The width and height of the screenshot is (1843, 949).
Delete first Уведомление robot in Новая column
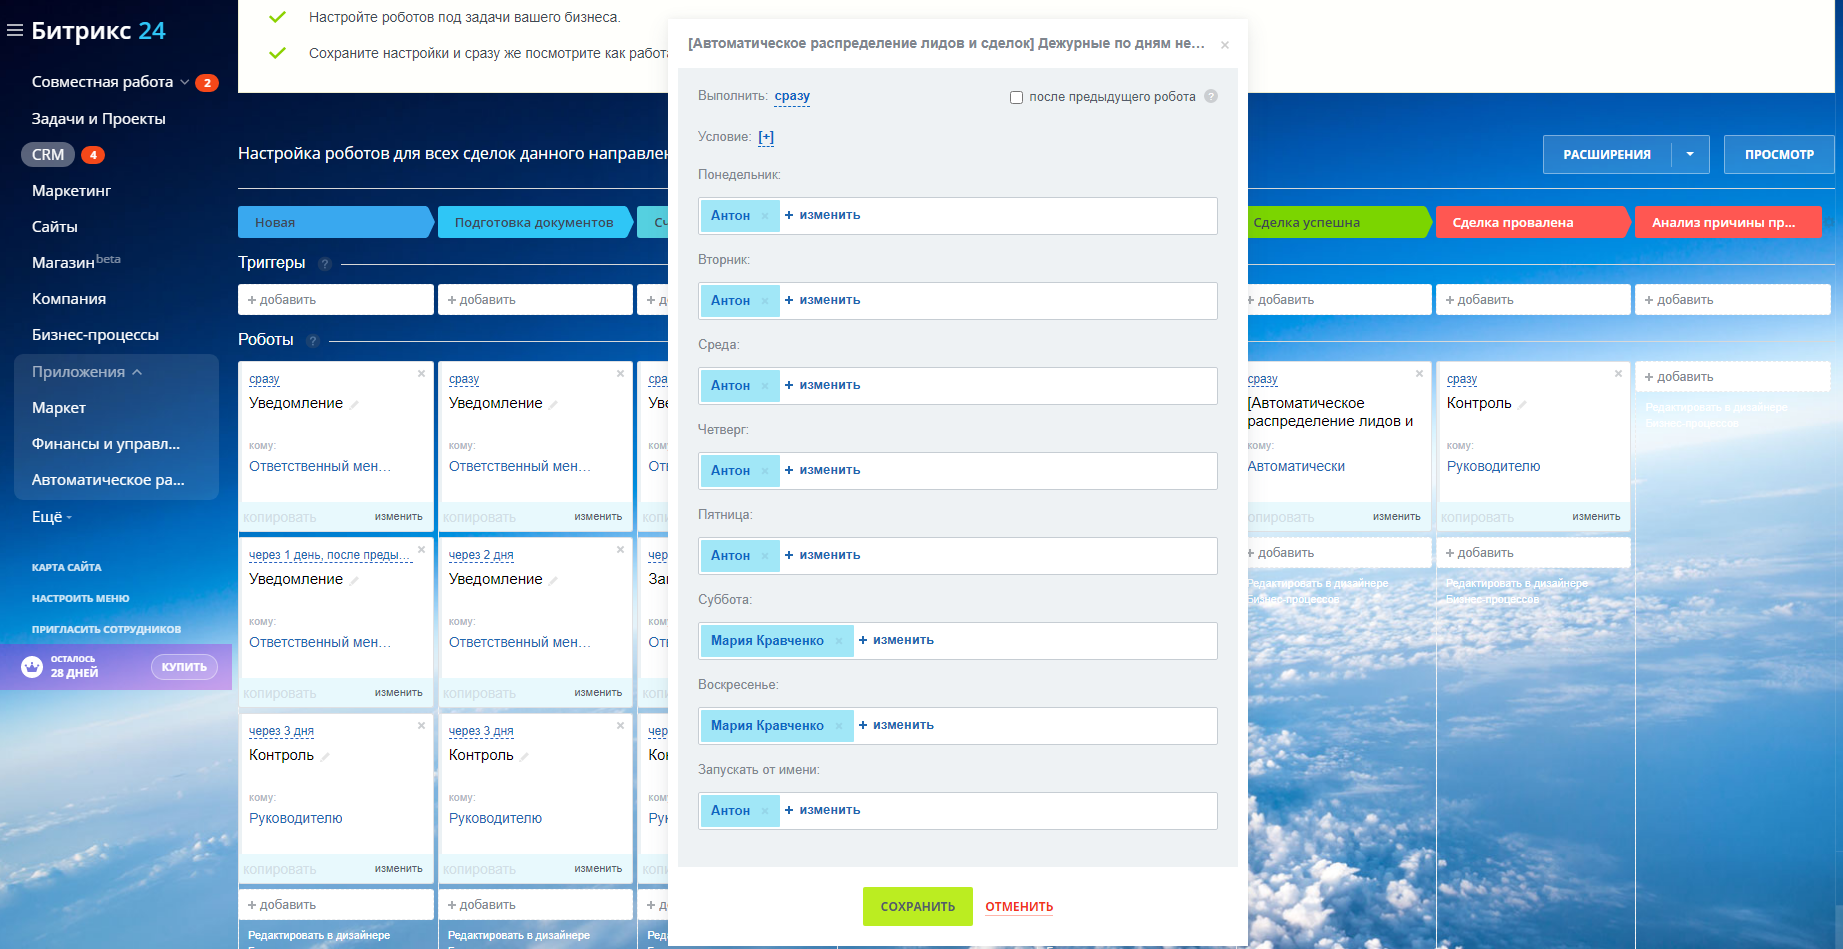click(x=421, y=374)
